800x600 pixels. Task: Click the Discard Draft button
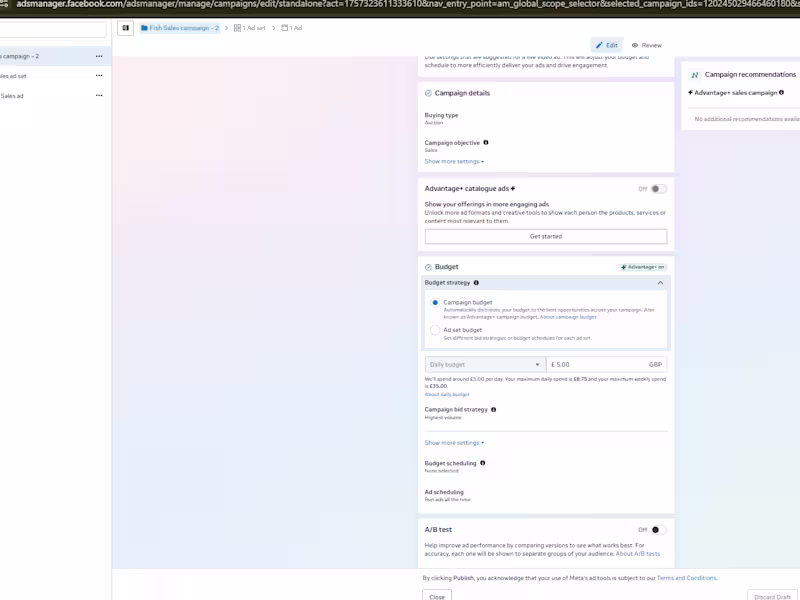click(772, 596)
